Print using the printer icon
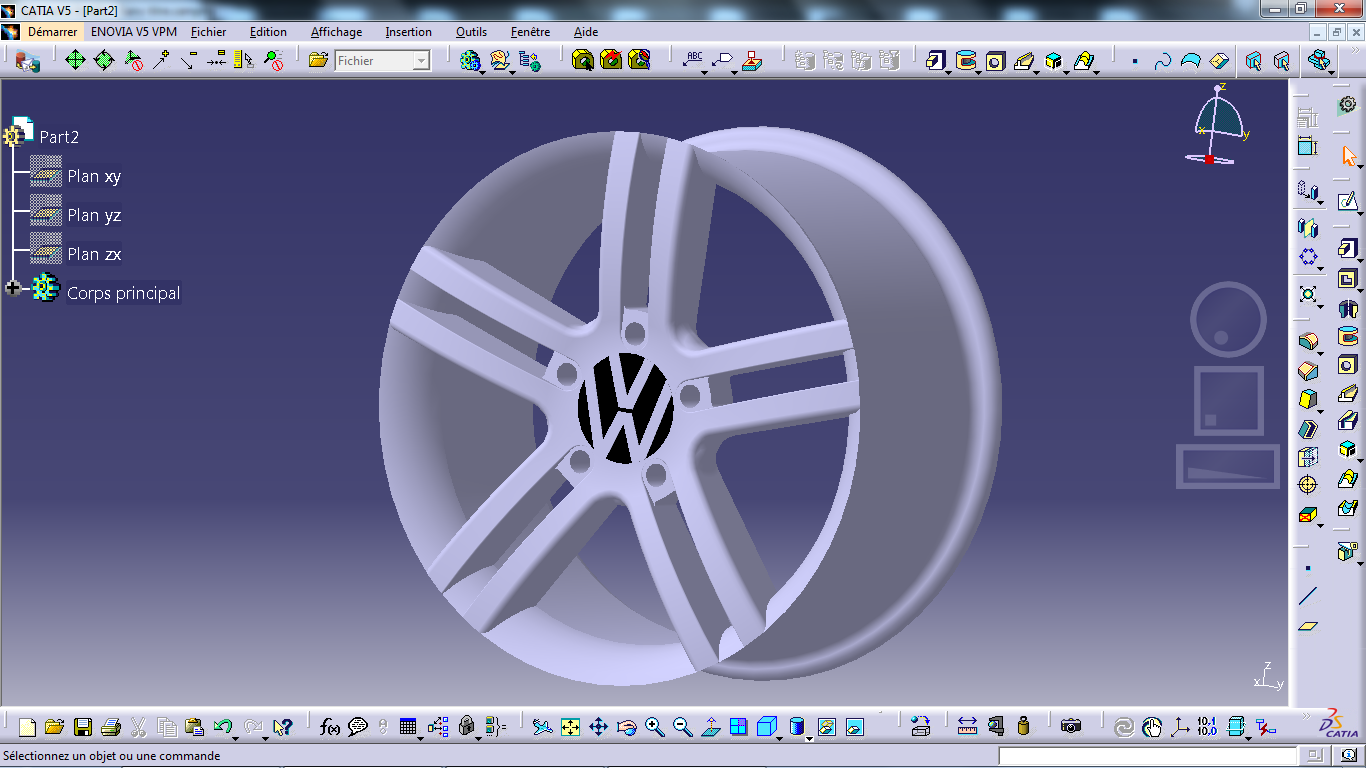1366x768 pixels. (111, 727)
